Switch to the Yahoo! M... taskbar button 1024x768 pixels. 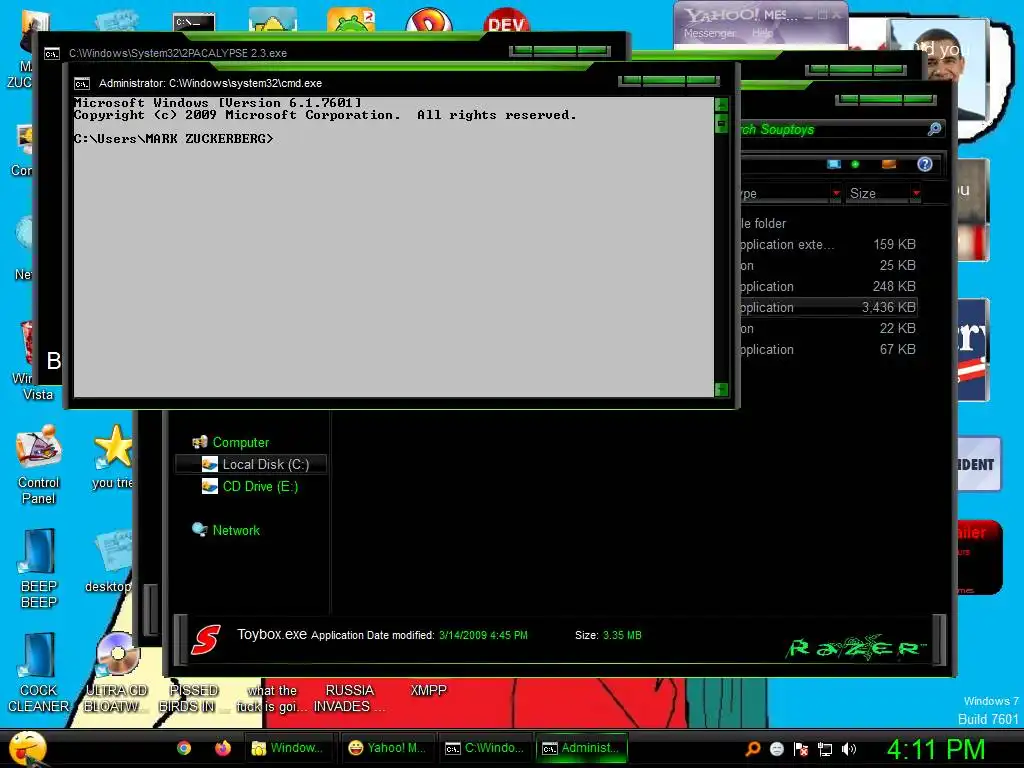387,748
